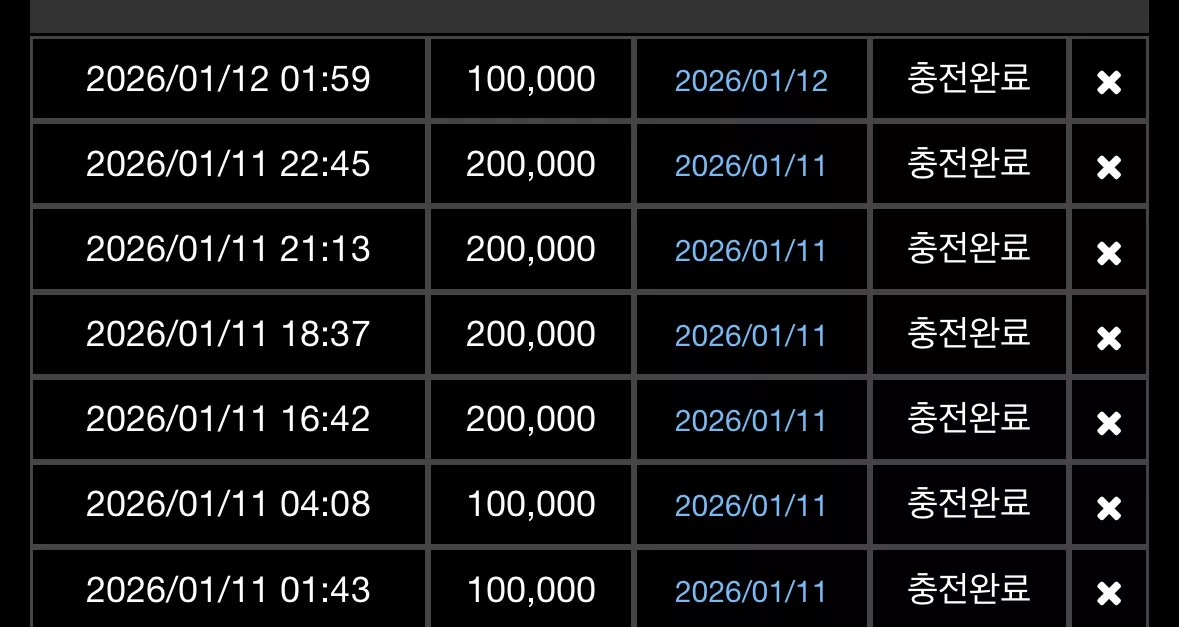Click the X beside the 01:43 charge

[x=1109, y=593]
